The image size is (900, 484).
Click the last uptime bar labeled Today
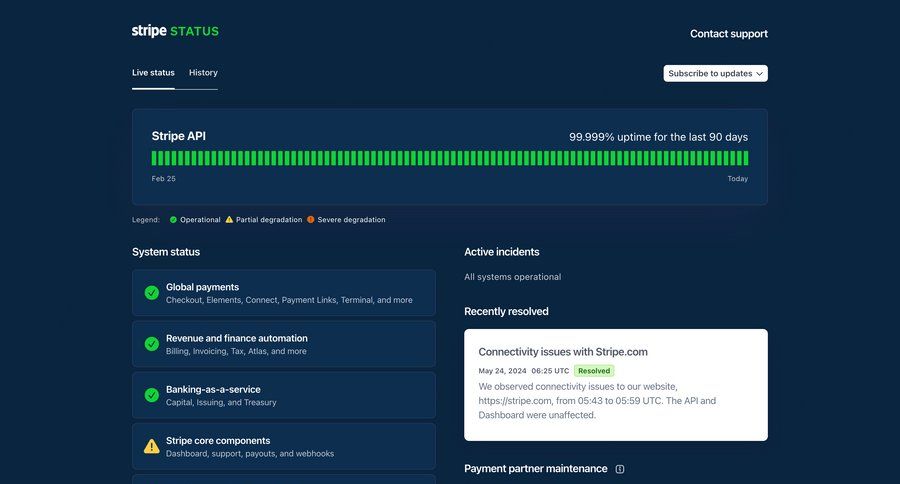(746, 158)
